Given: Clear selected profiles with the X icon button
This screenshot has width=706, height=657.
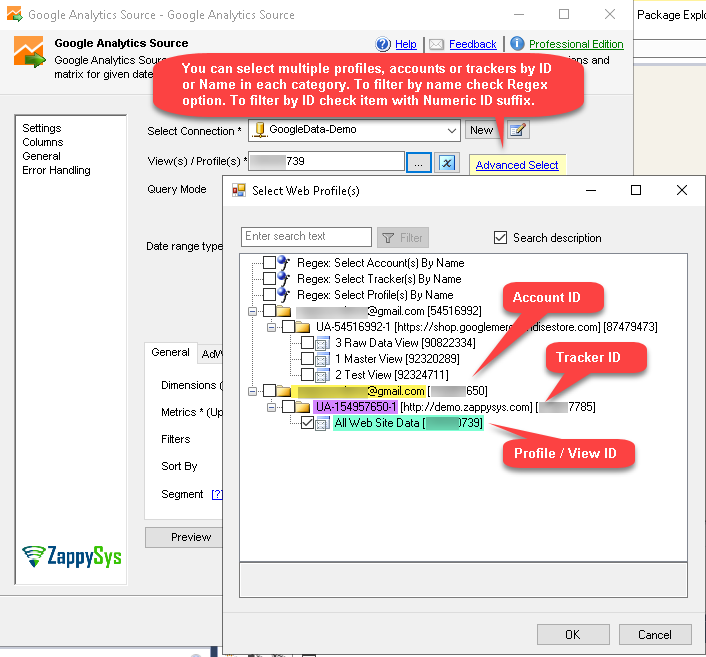Looking at the screenshot, I should [447, 163].
